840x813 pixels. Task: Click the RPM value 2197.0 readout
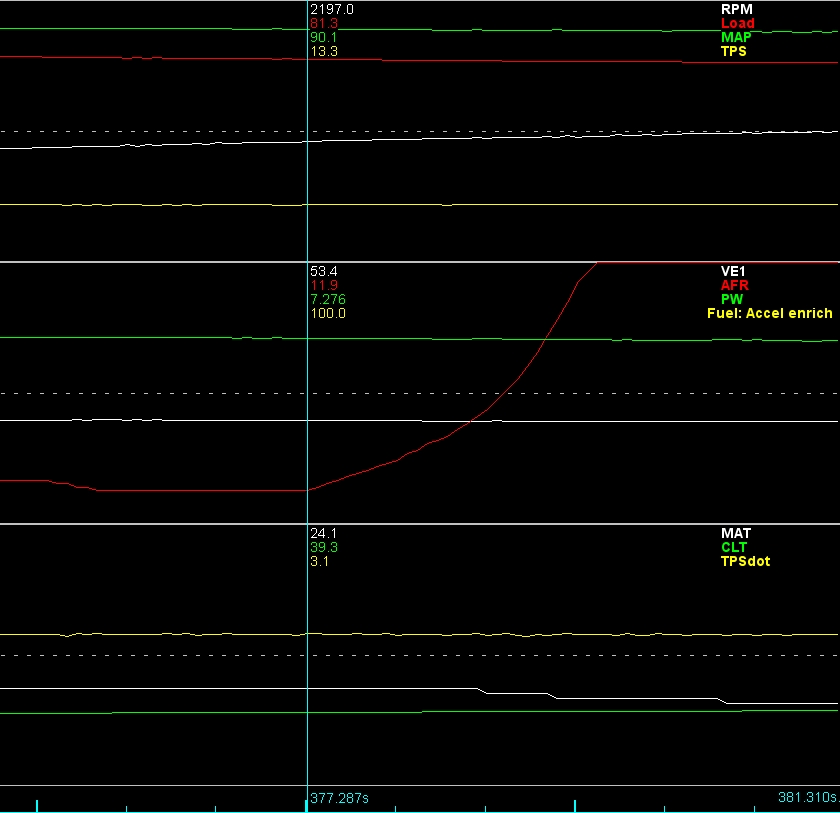point(332,9)
